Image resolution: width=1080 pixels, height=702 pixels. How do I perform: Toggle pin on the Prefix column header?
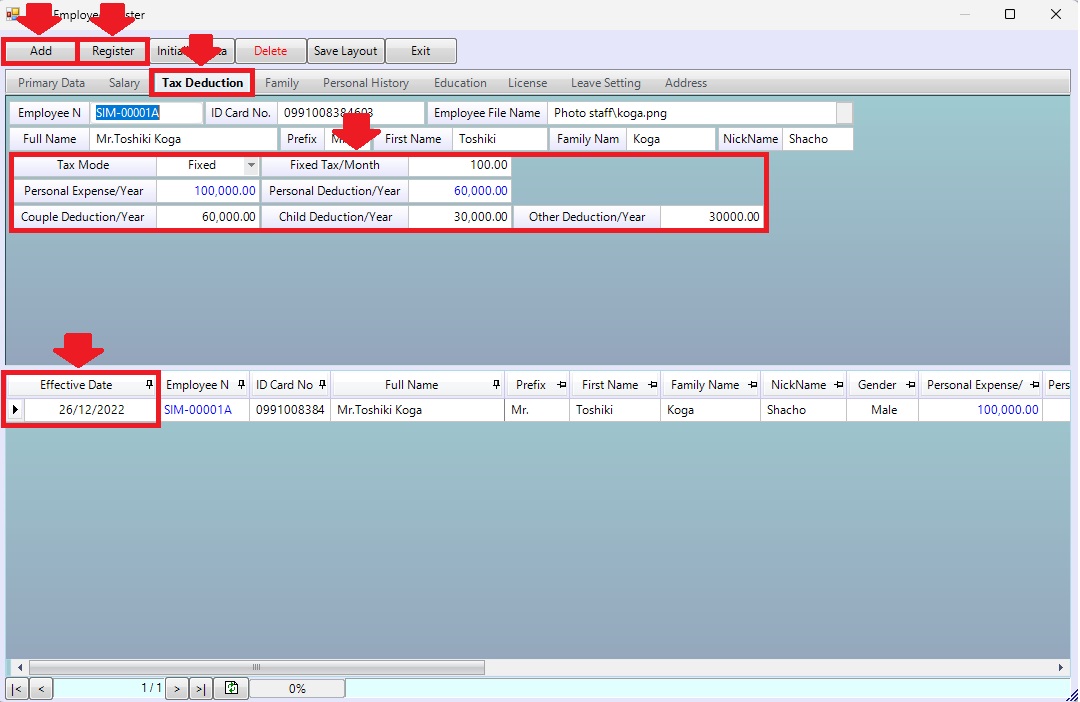click(x=561, y=385)
